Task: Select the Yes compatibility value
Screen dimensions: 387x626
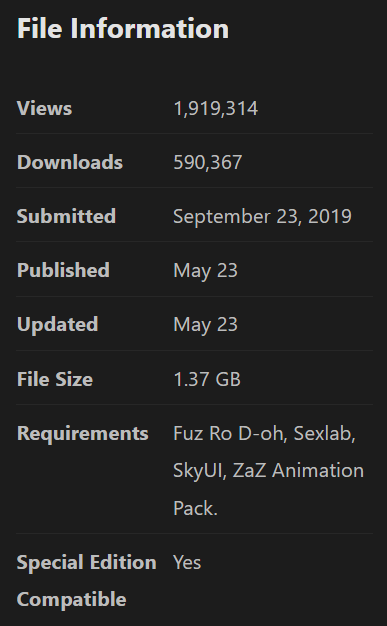Action: pyautogui.click(x=187, y=562)
